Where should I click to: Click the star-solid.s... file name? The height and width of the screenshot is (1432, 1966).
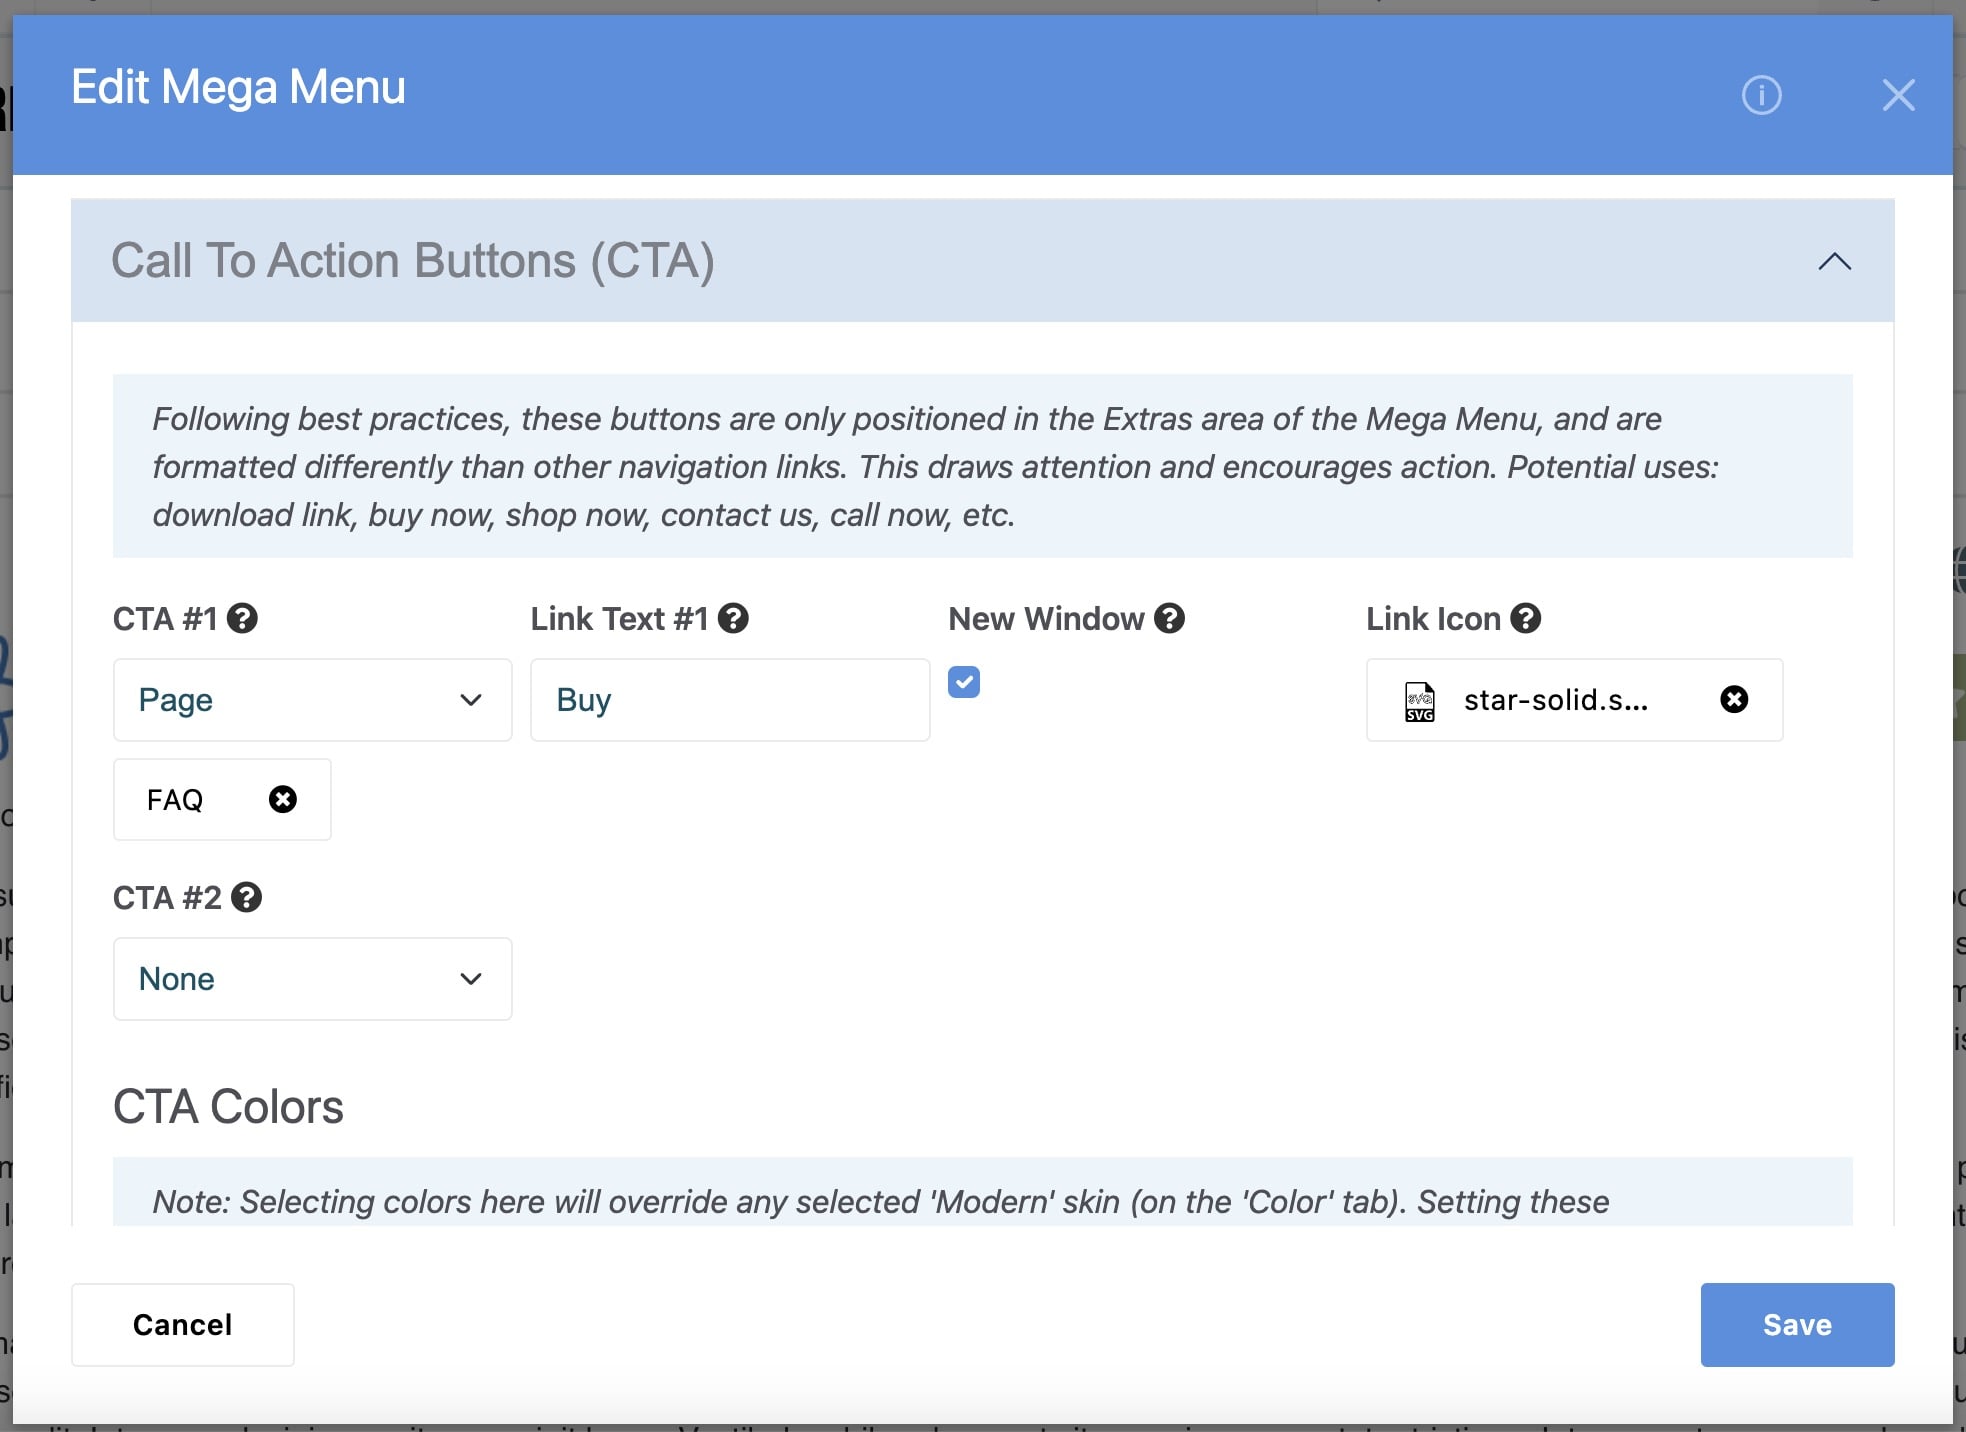pyautogui.click(x=1555, y=700)
